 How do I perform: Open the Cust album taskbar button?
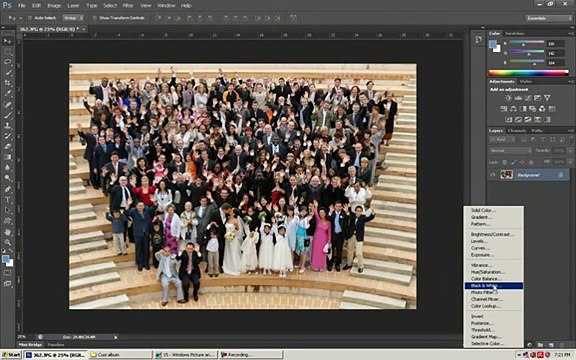(x=119, y=355)
